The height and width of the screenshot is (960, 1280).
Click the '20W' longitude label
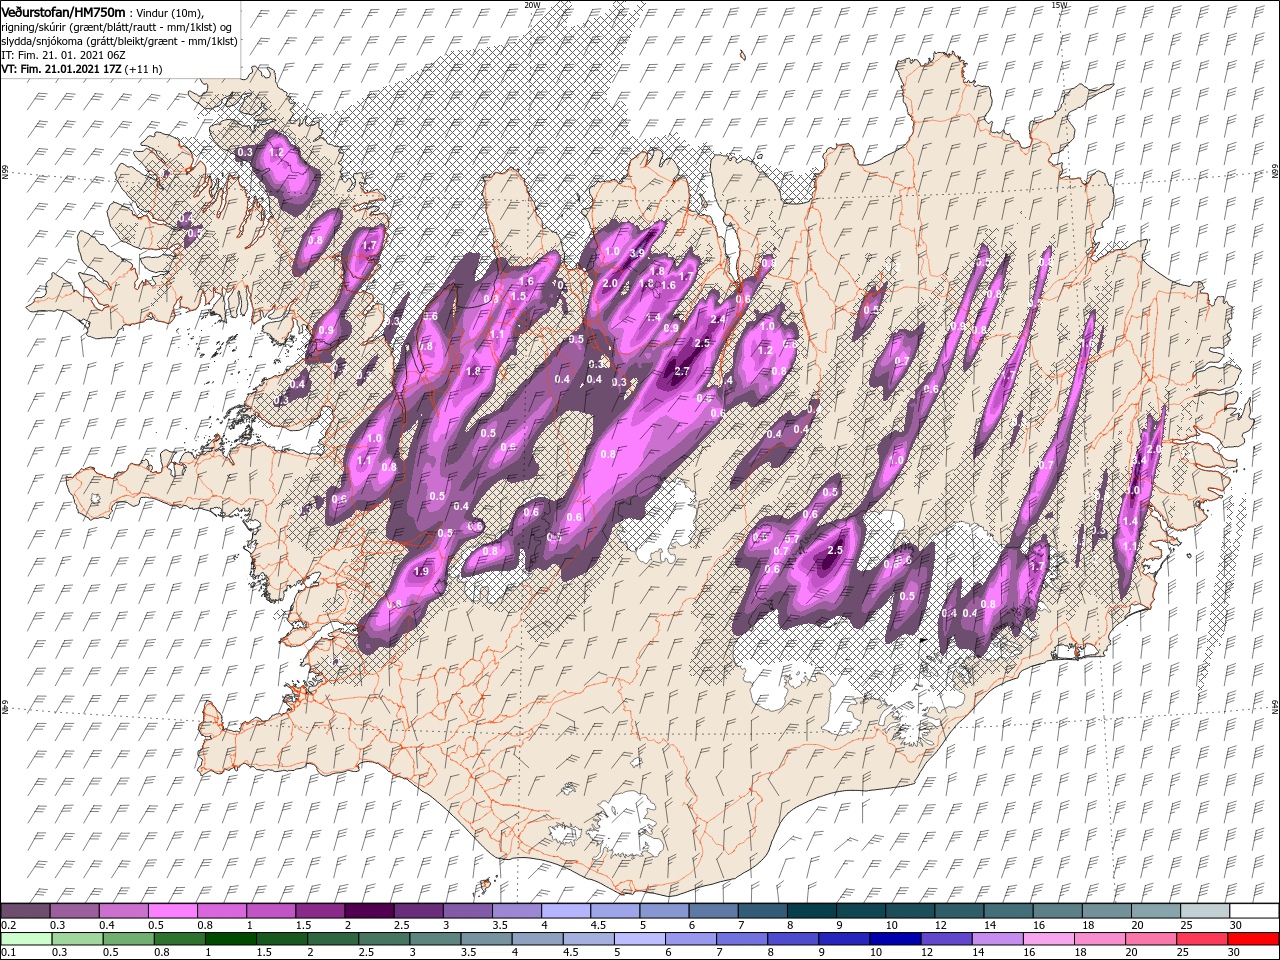(x=532, y=5)
